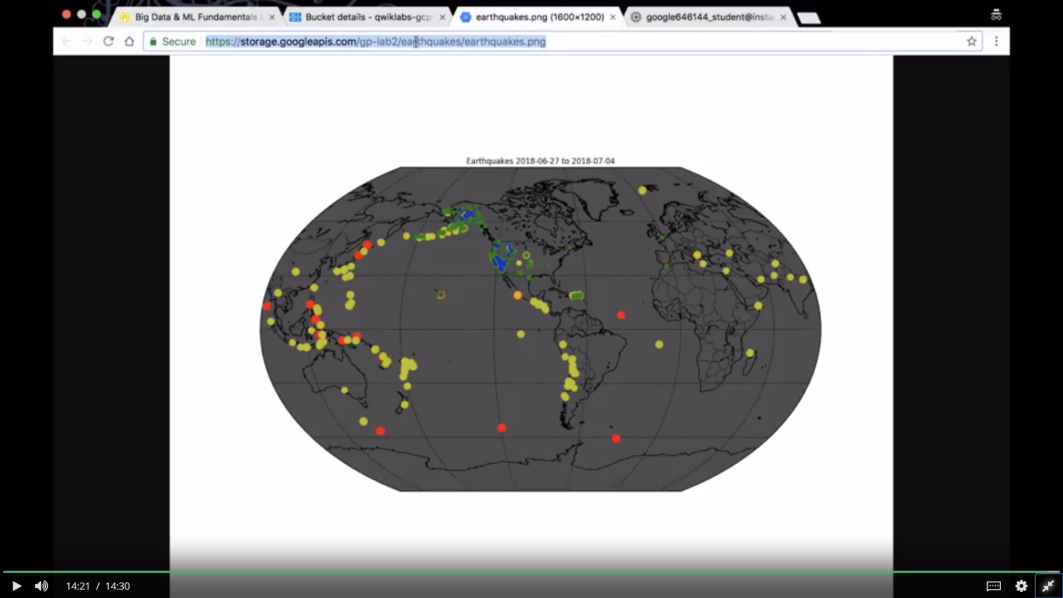
Task: Mute the video volume
Action: (x=40, y=586)
